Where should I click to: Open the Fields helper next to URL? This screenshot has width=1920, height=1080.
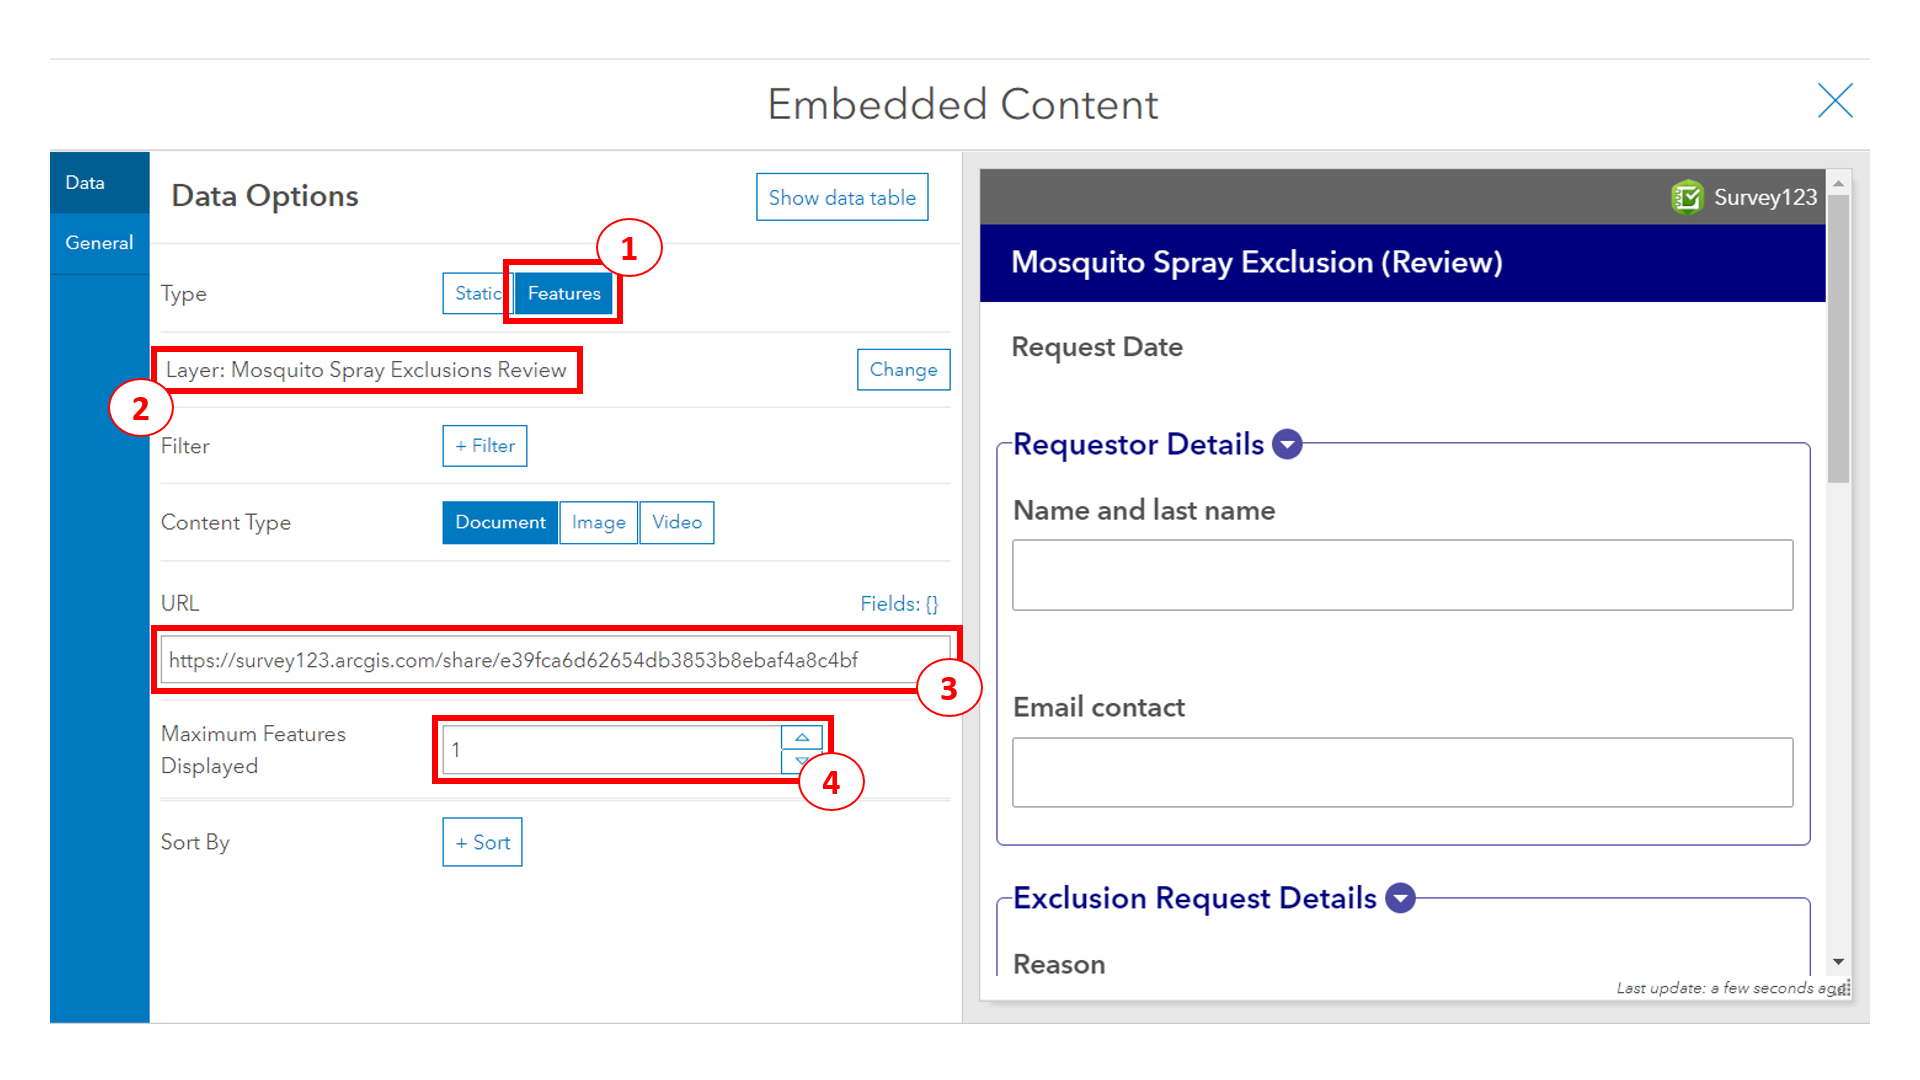(x=899, y=603)
